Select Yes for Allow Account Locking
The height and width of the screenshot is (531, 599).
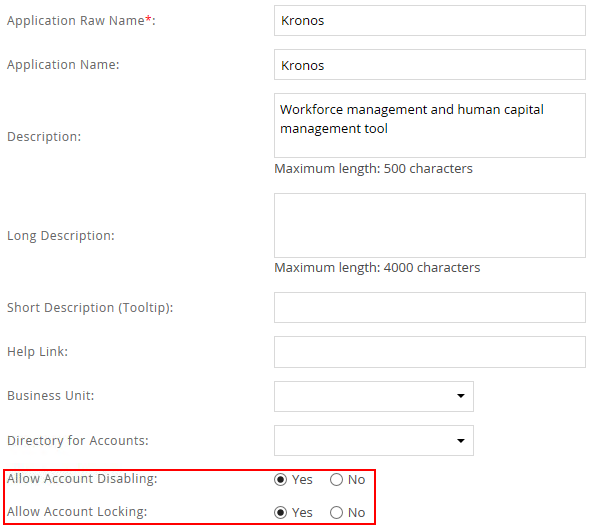(x=280, y=512)
